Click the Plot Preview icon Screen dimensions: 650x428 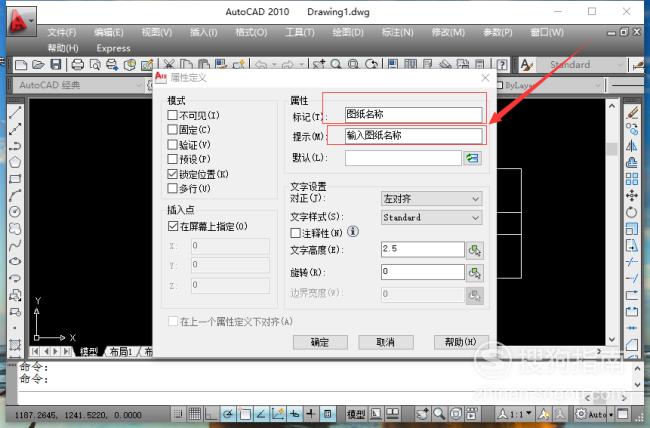tap(95, 65)
